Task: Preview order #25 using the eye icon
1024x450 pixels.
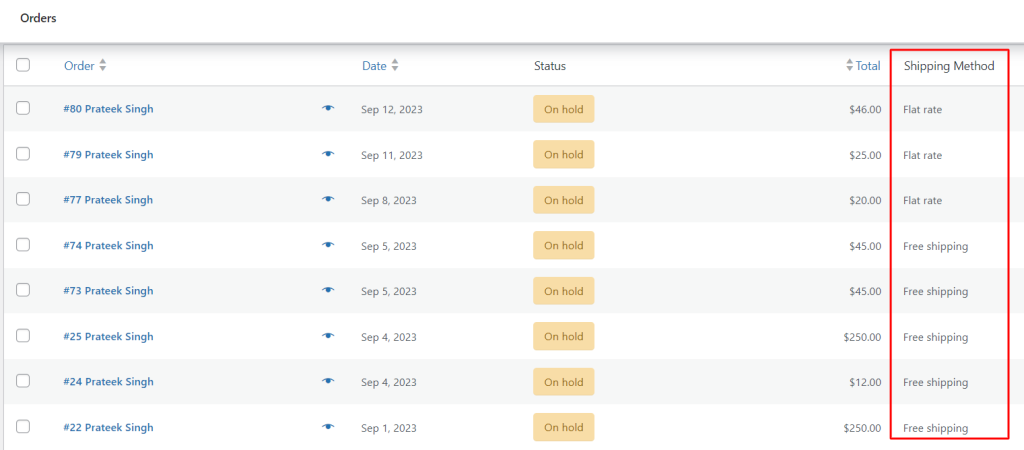Action: [x=328, y=336]
